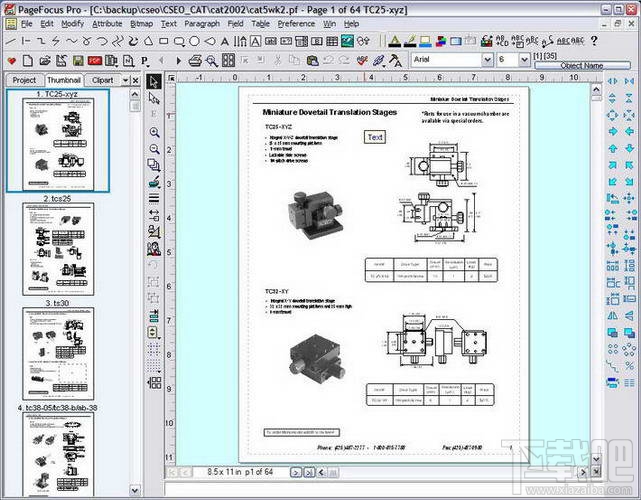The image size is (641, 500).
Task: Pick the rectangle shape tool
Action: (164, 41)
